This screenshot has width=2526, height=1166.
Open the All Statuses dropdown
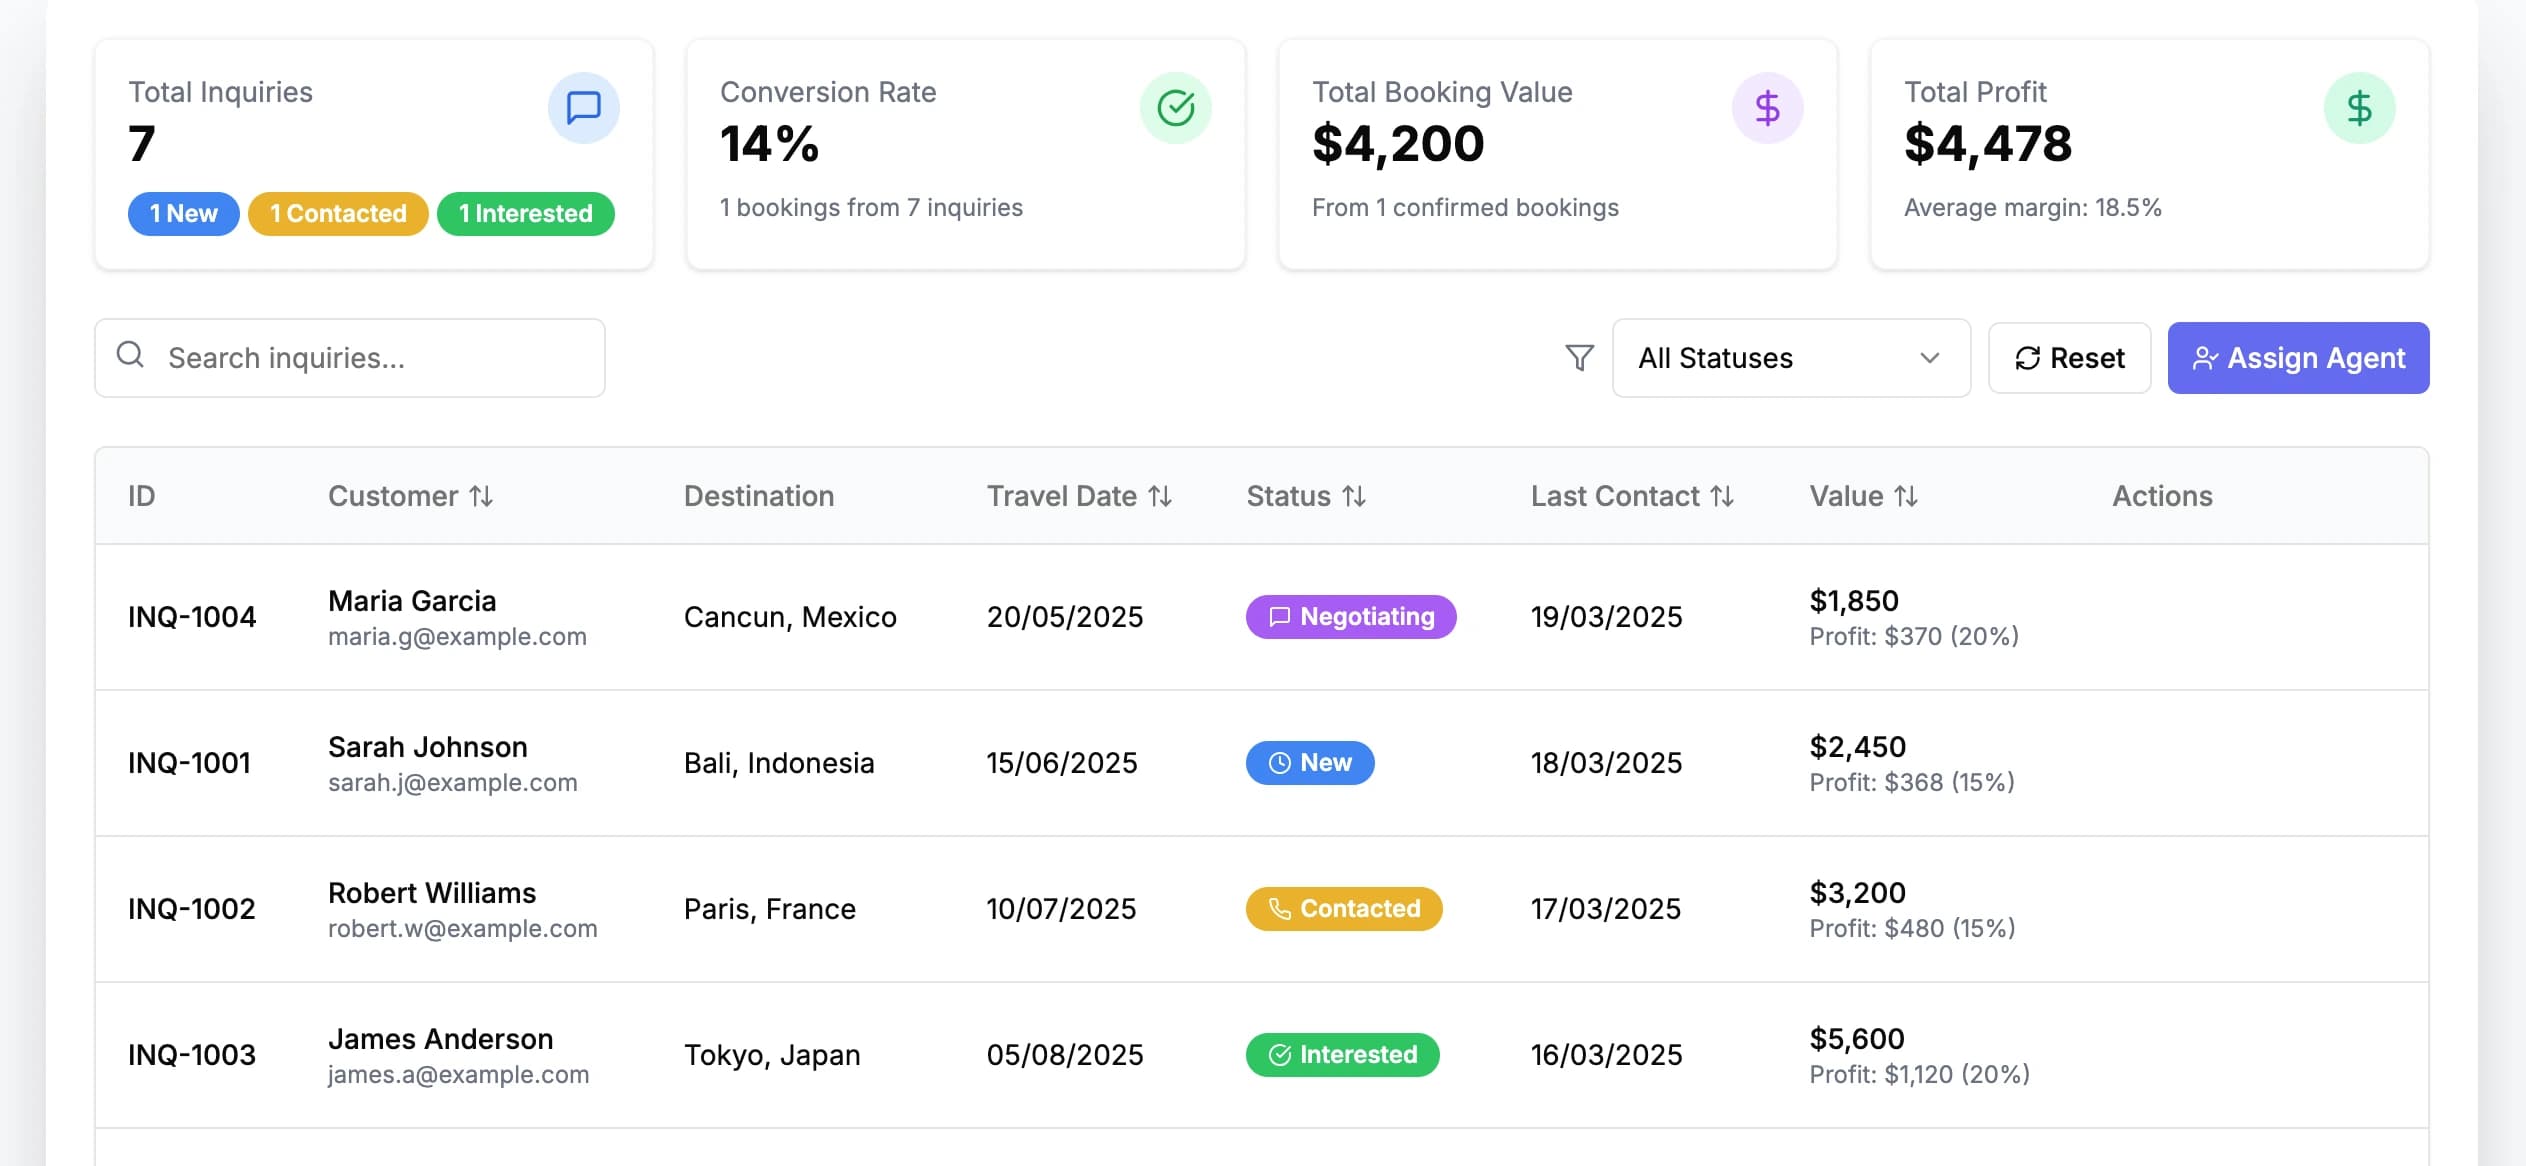tap(1792, 358)
